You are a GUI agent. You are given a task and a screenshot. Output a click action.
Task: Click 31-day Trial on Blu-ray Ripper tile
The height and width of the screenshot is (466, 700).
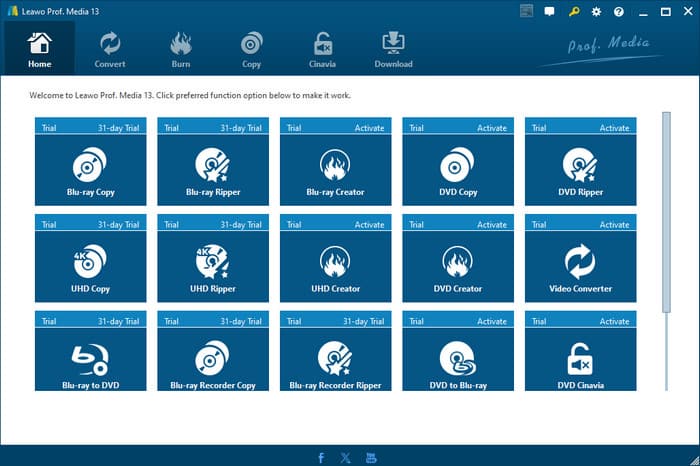point(239,128)
